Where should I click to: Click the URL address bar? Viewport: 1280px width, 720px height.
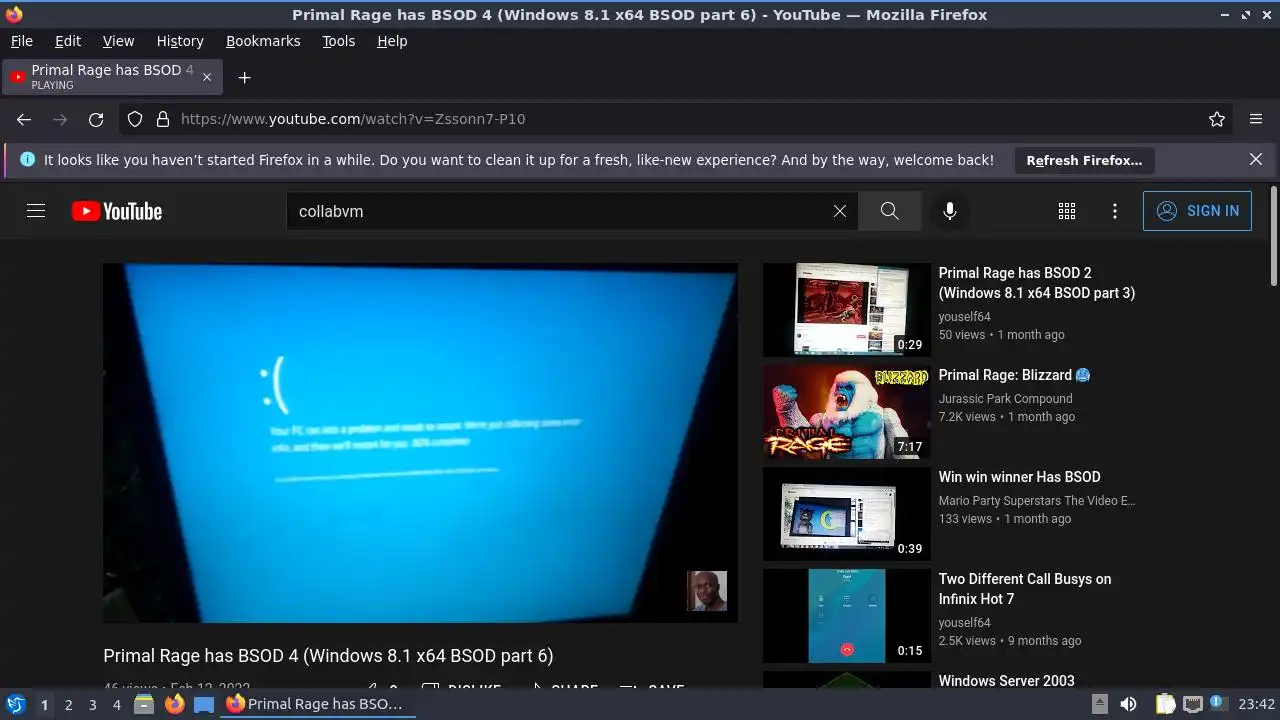[x=676, y=119]
